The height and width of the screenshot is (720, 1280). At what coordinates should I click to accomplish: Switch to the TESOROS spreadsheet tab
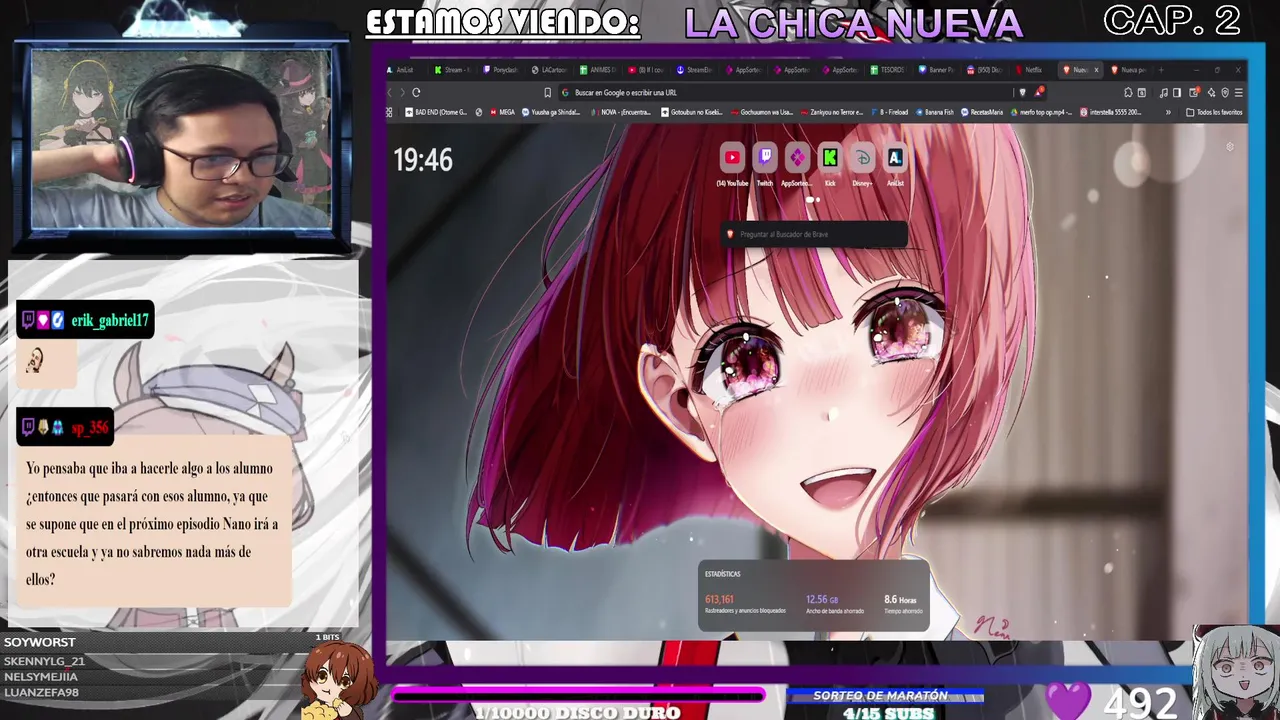887,70
